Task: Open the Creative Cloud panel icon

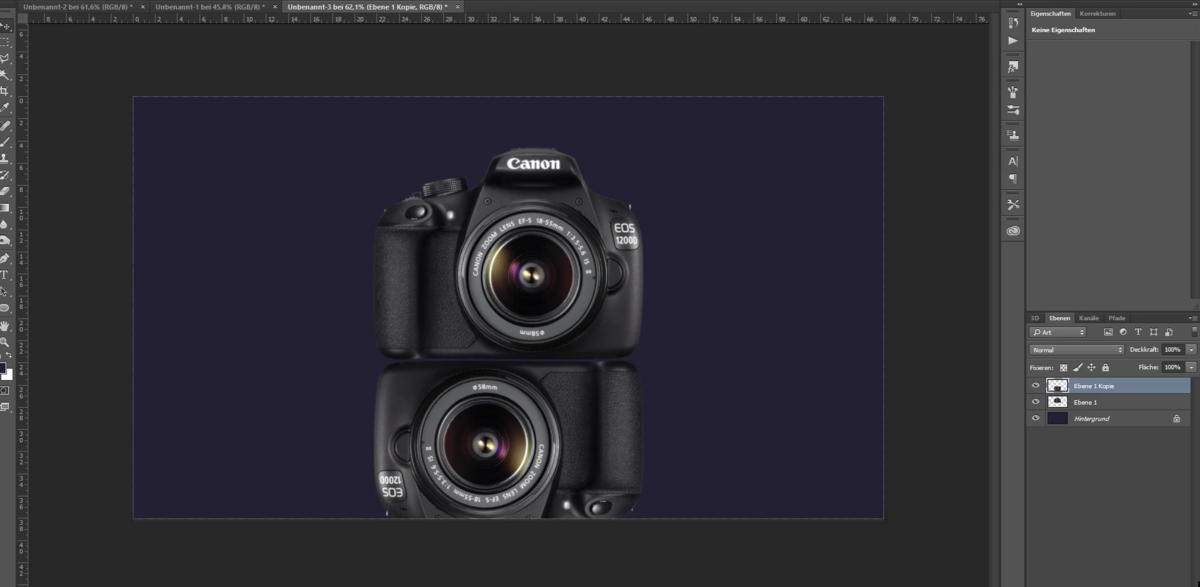Action: (x=1012, y=230)
